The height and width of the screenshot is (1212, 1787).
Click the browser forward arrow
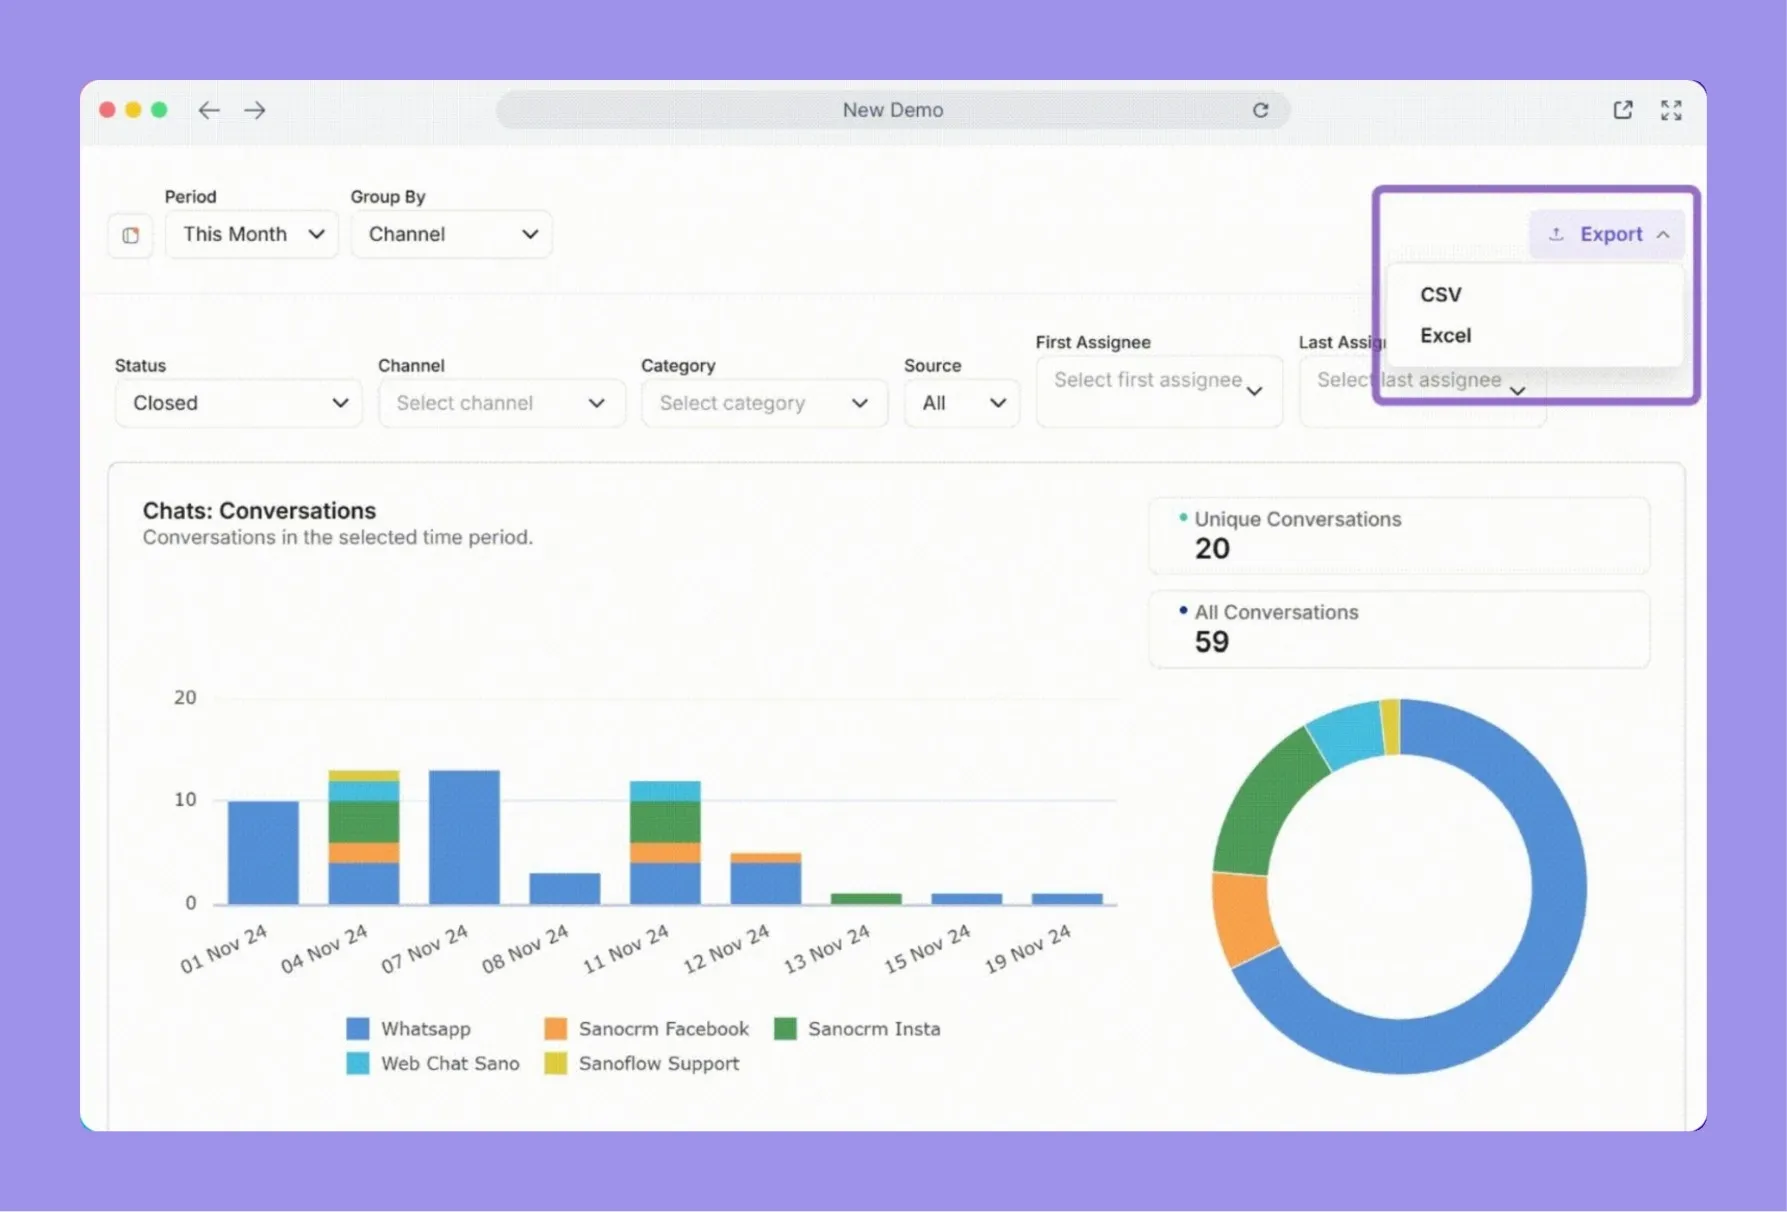click(x=255, y=110)
